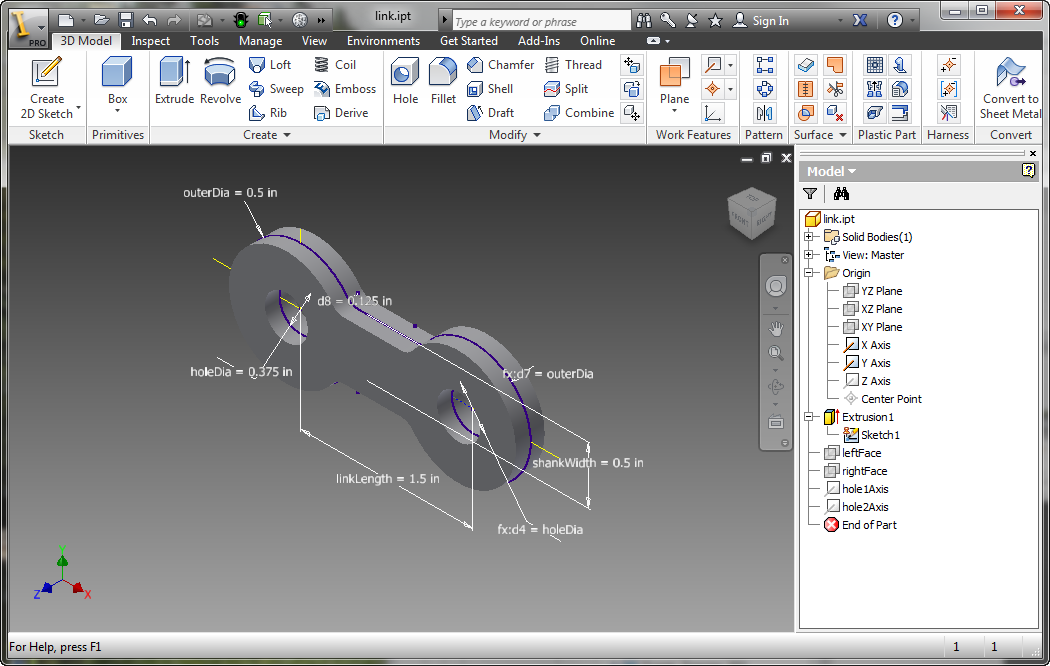Click the binoculars find icon in Model browser
The width and height of the screenshot is (1050, 666).
click(841, 194)
